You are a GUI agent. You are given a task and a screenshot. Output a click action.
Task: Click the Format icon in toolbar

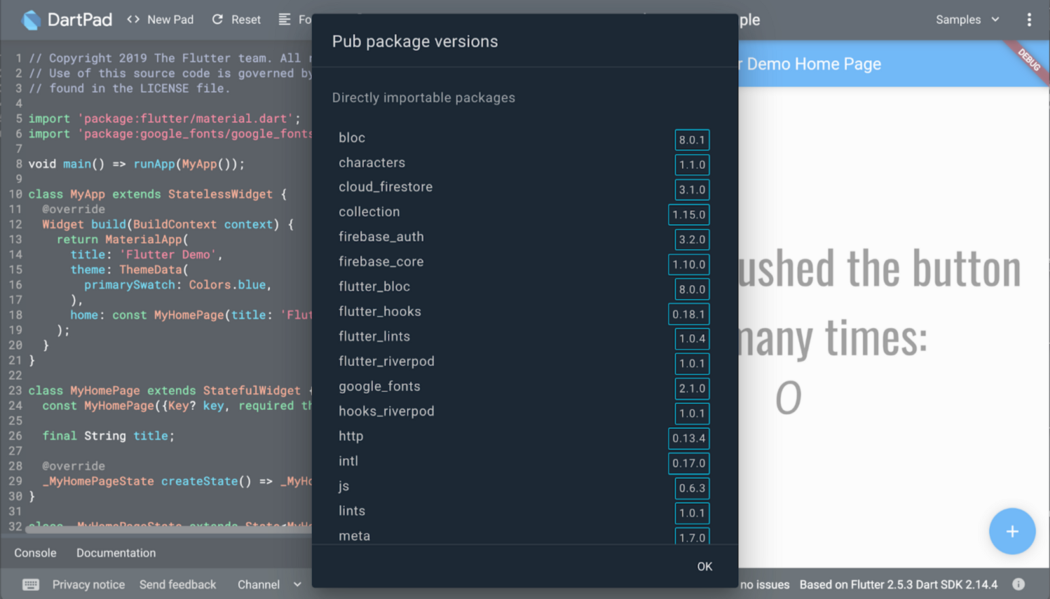click(285, 19)
